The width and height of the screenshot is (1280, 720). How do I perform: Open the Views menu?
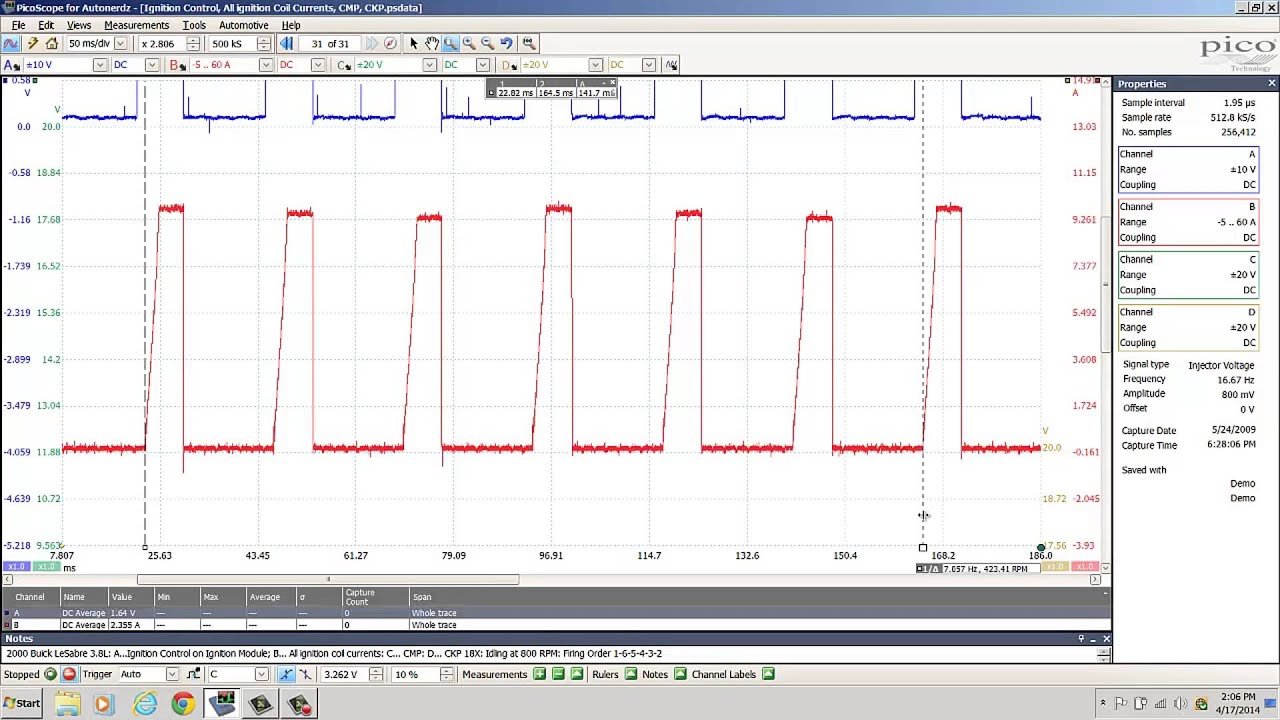[78, 25]
